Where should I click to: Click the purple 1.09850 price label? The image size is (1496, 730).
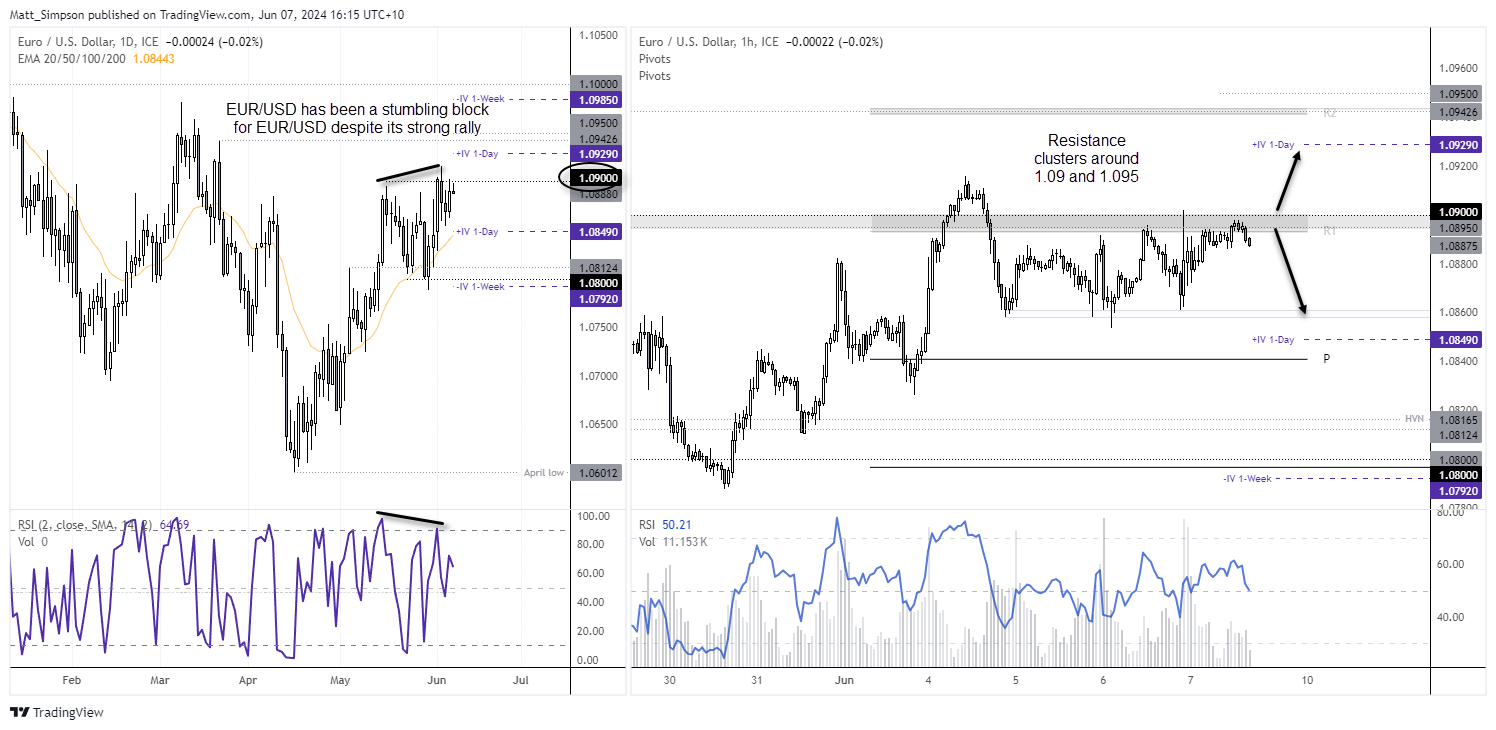point(595,100)
